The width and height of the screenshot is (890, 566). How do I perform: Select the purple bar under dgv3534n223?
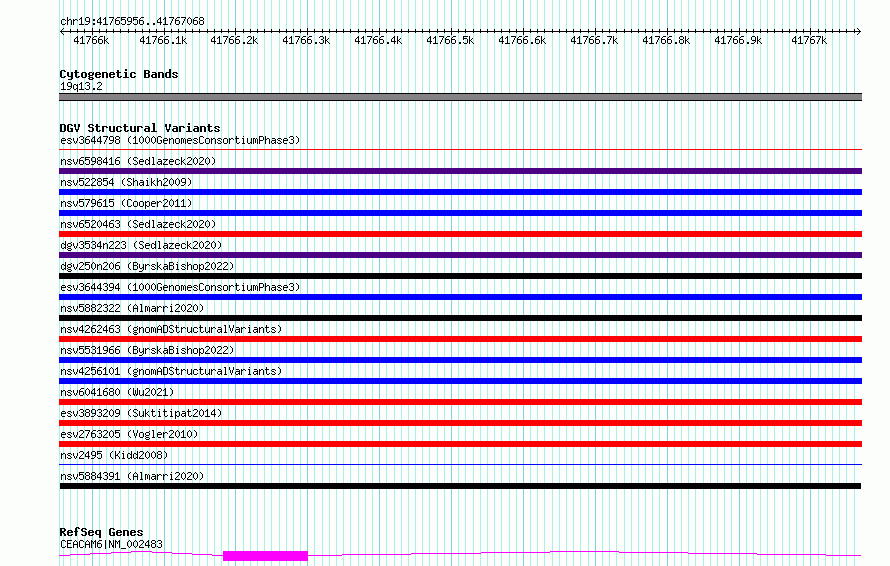coord(460,255)
